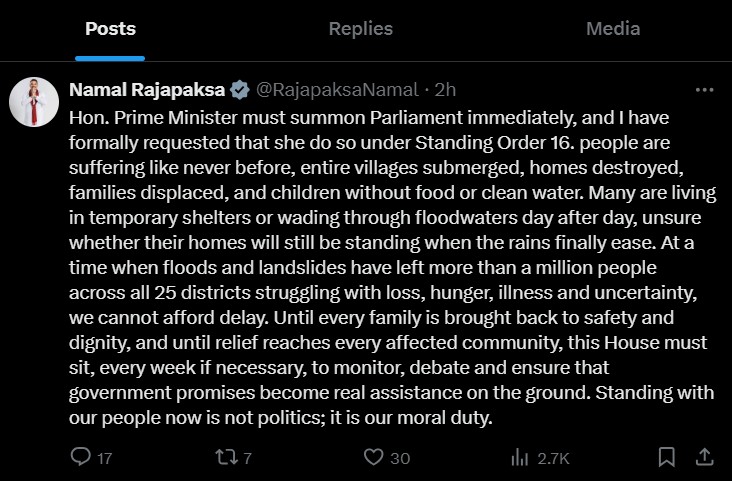732x481 pixels.
Task: Click the repost count of 7
Action: [247, 458]
